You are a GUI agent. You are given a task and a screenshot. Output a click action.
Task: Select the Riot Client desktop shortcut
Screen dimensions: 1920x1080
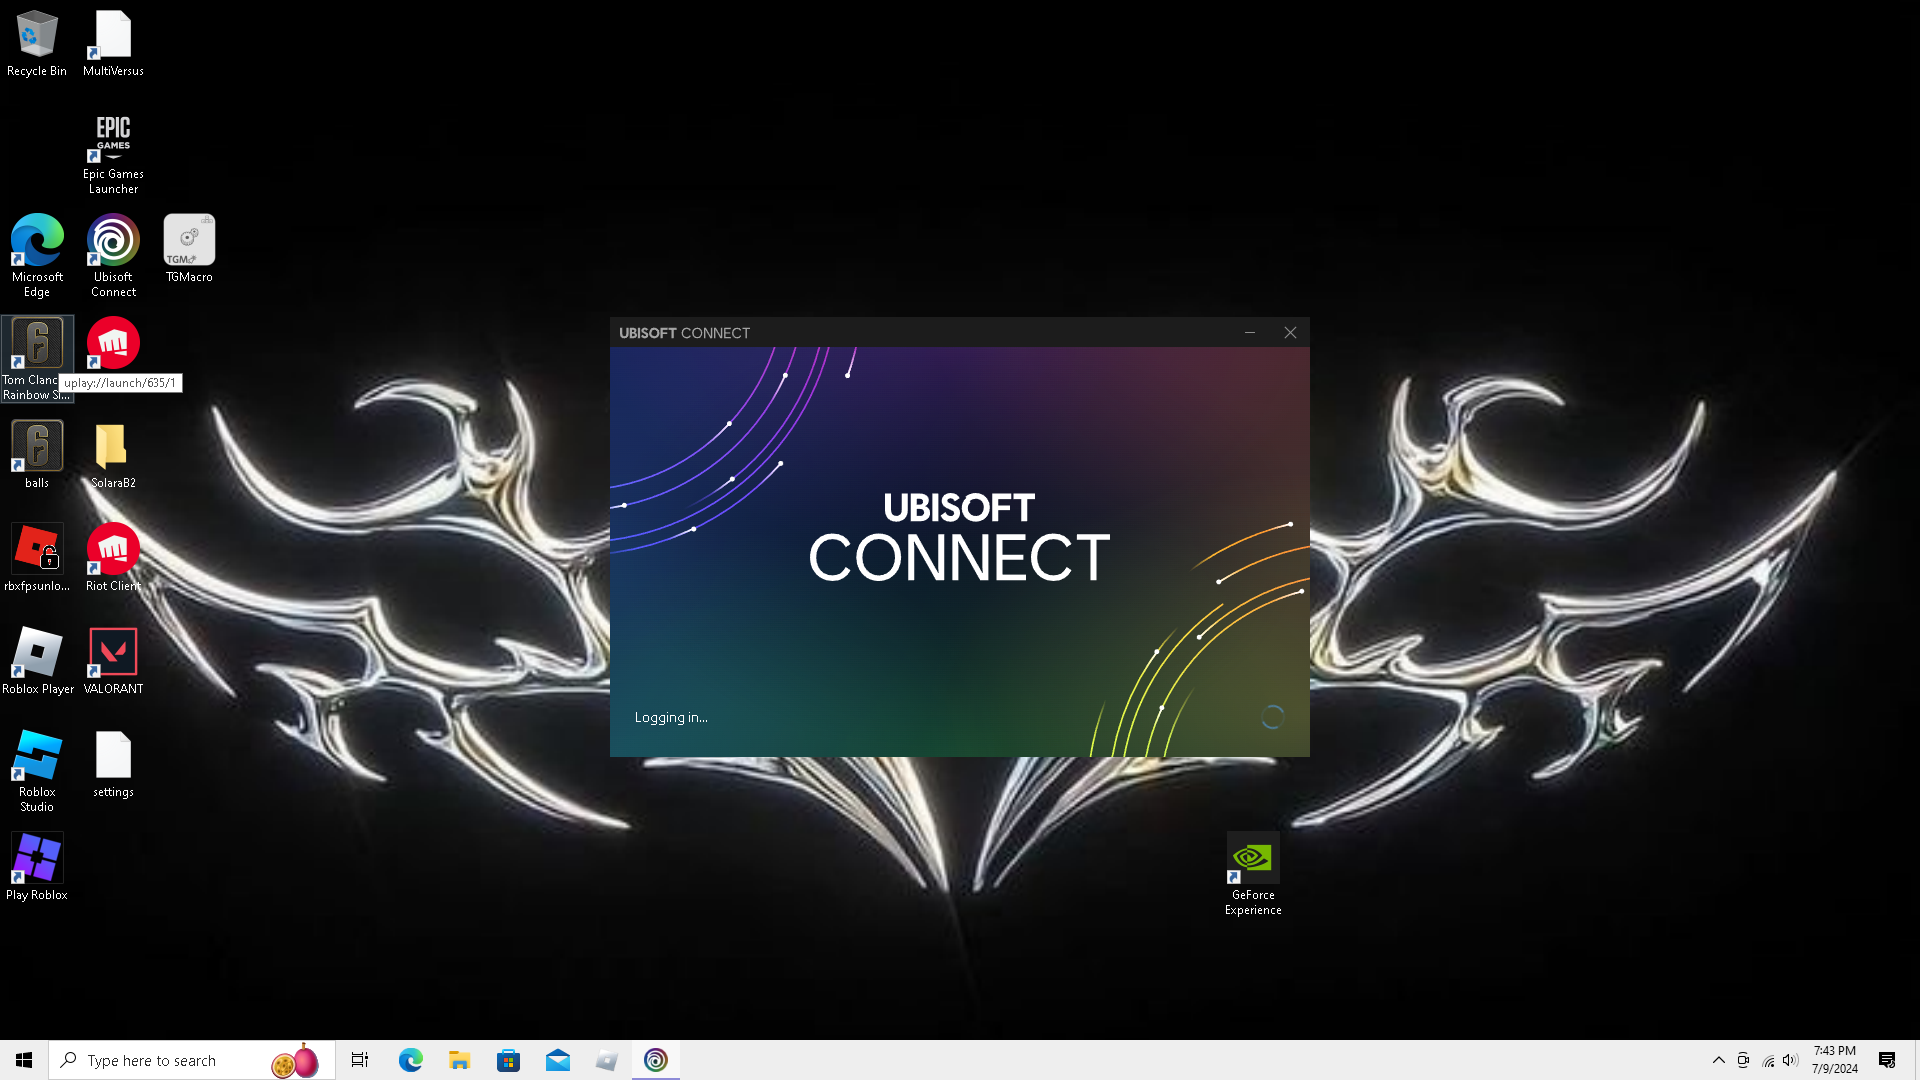(113, 550)
